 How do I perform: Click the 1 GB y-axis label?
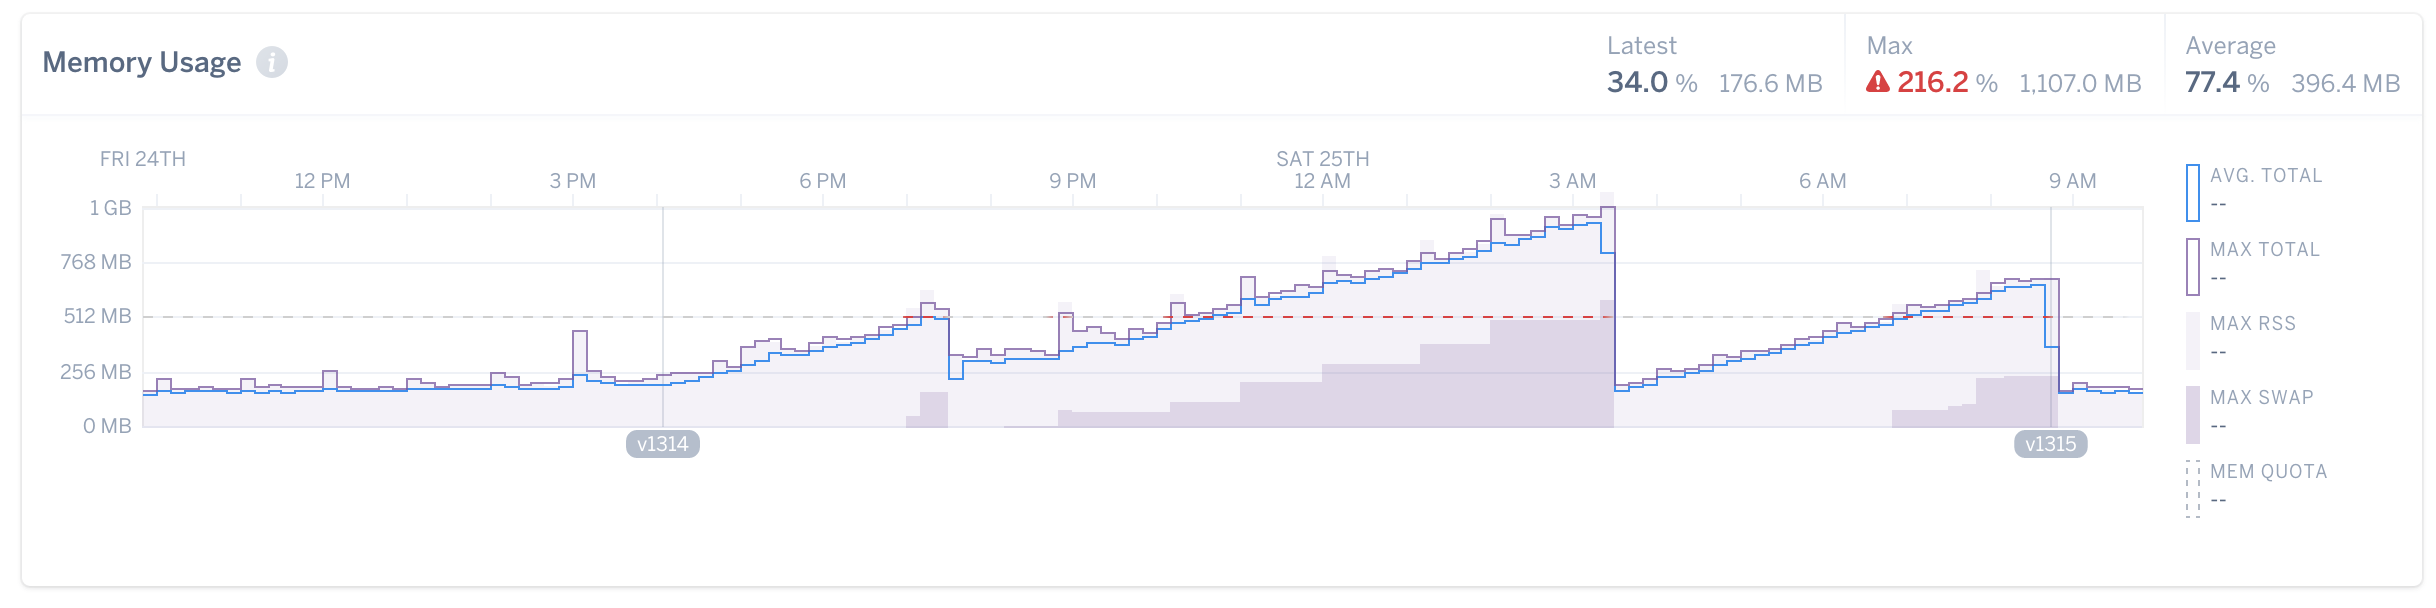pyautogui.click(x=110, y=208)
